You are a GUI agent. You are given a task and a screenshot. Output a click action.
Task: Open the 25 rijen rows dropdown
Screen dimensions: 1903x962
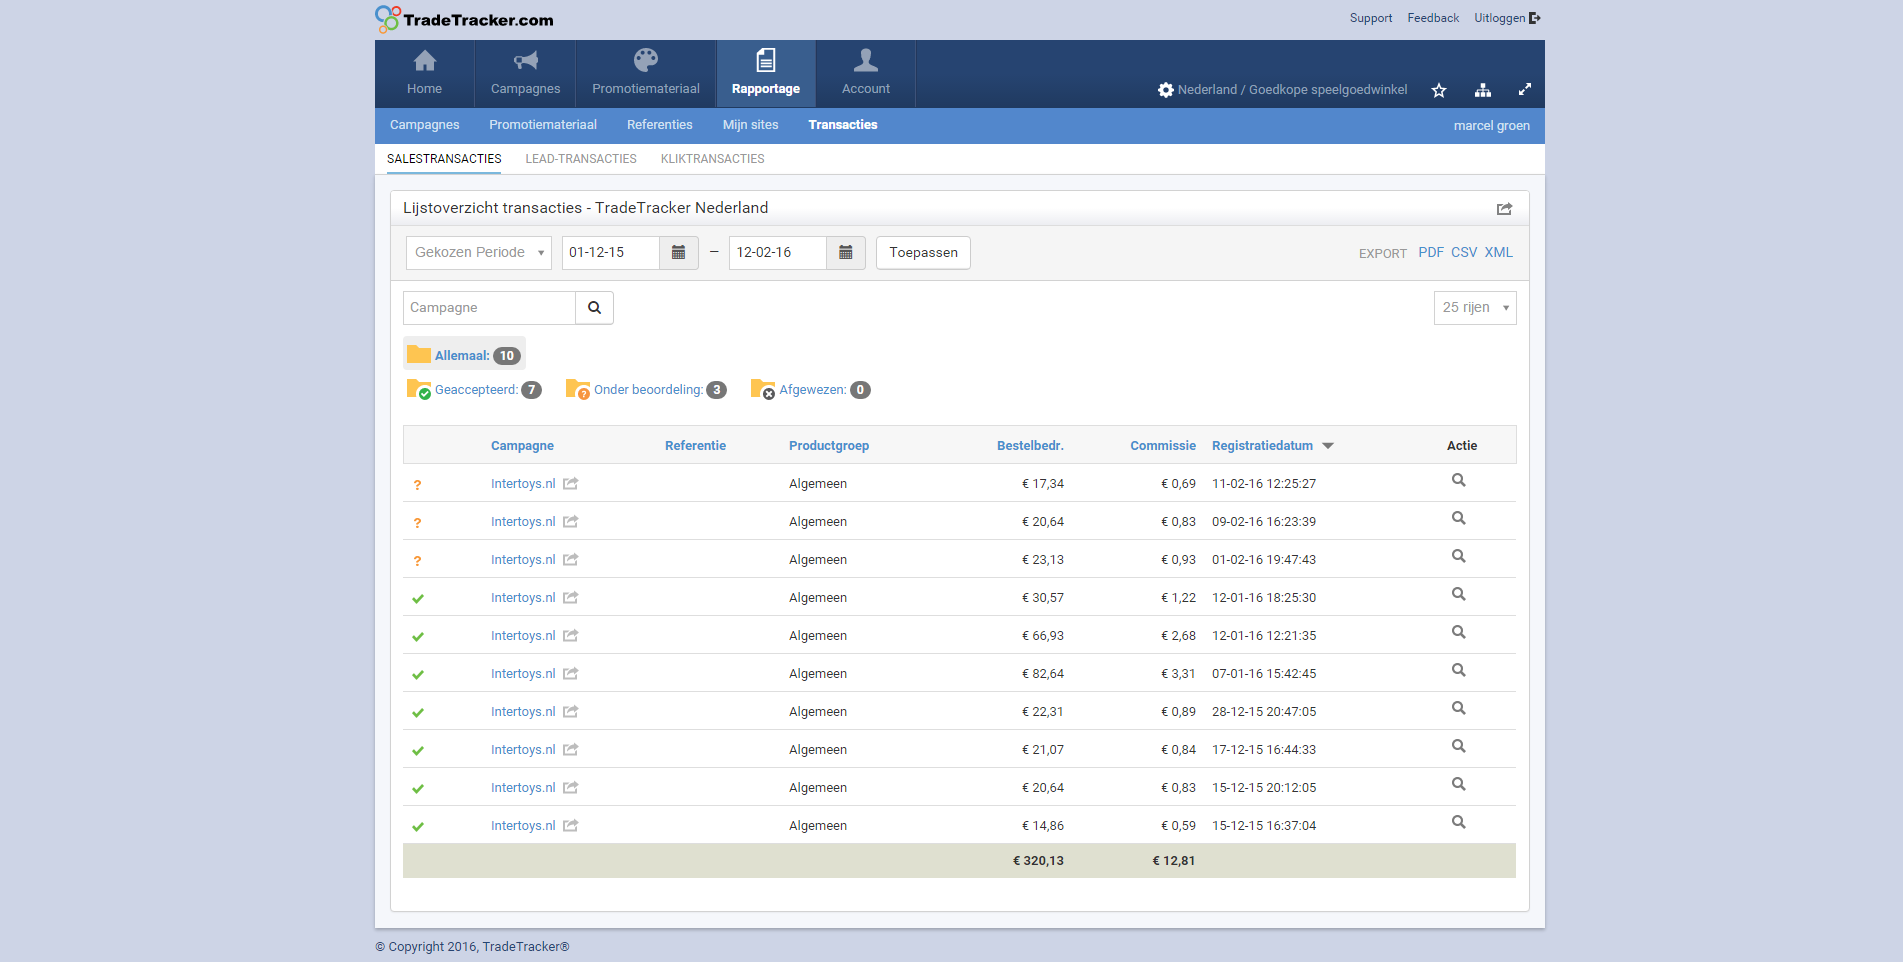pyautogui.click(x=1475, y=308)
